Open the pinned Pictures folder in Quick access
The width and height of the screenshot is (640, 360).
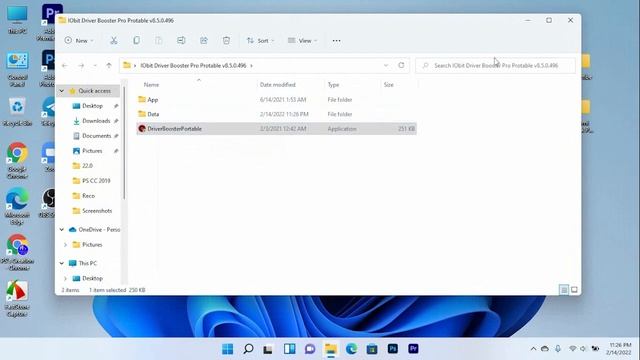coord(92,151)
